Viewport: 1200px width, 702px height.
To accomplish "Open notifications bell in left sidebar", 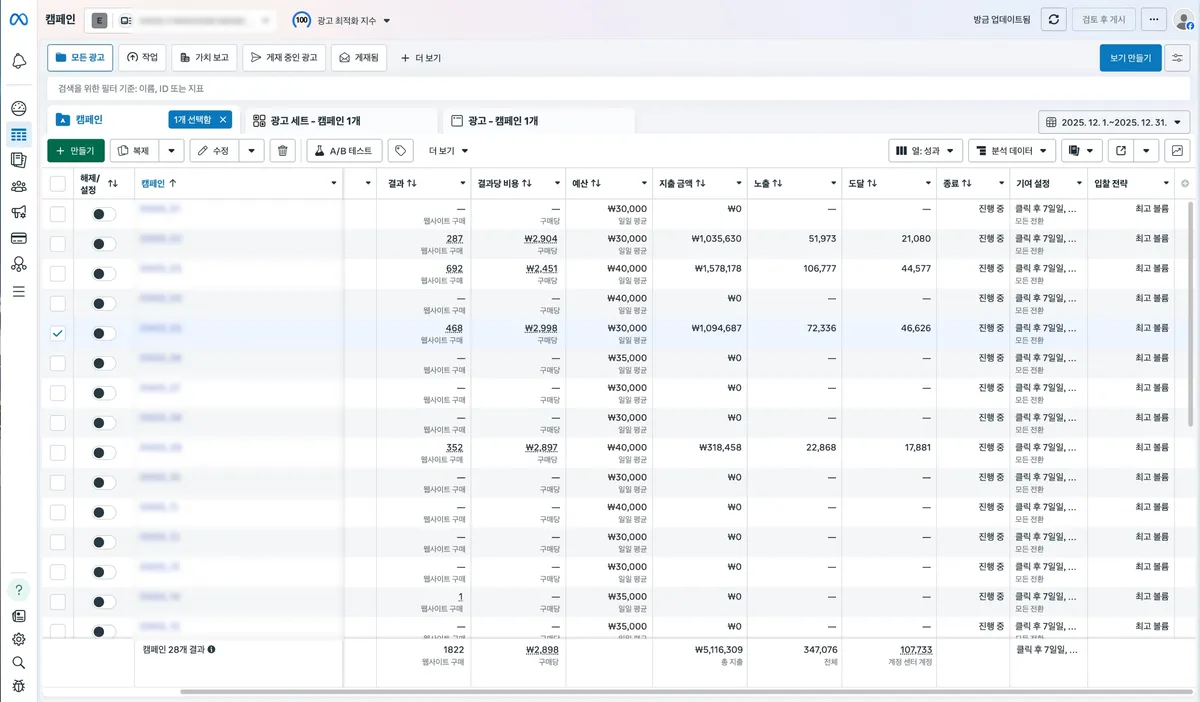I will pos(18,62).
